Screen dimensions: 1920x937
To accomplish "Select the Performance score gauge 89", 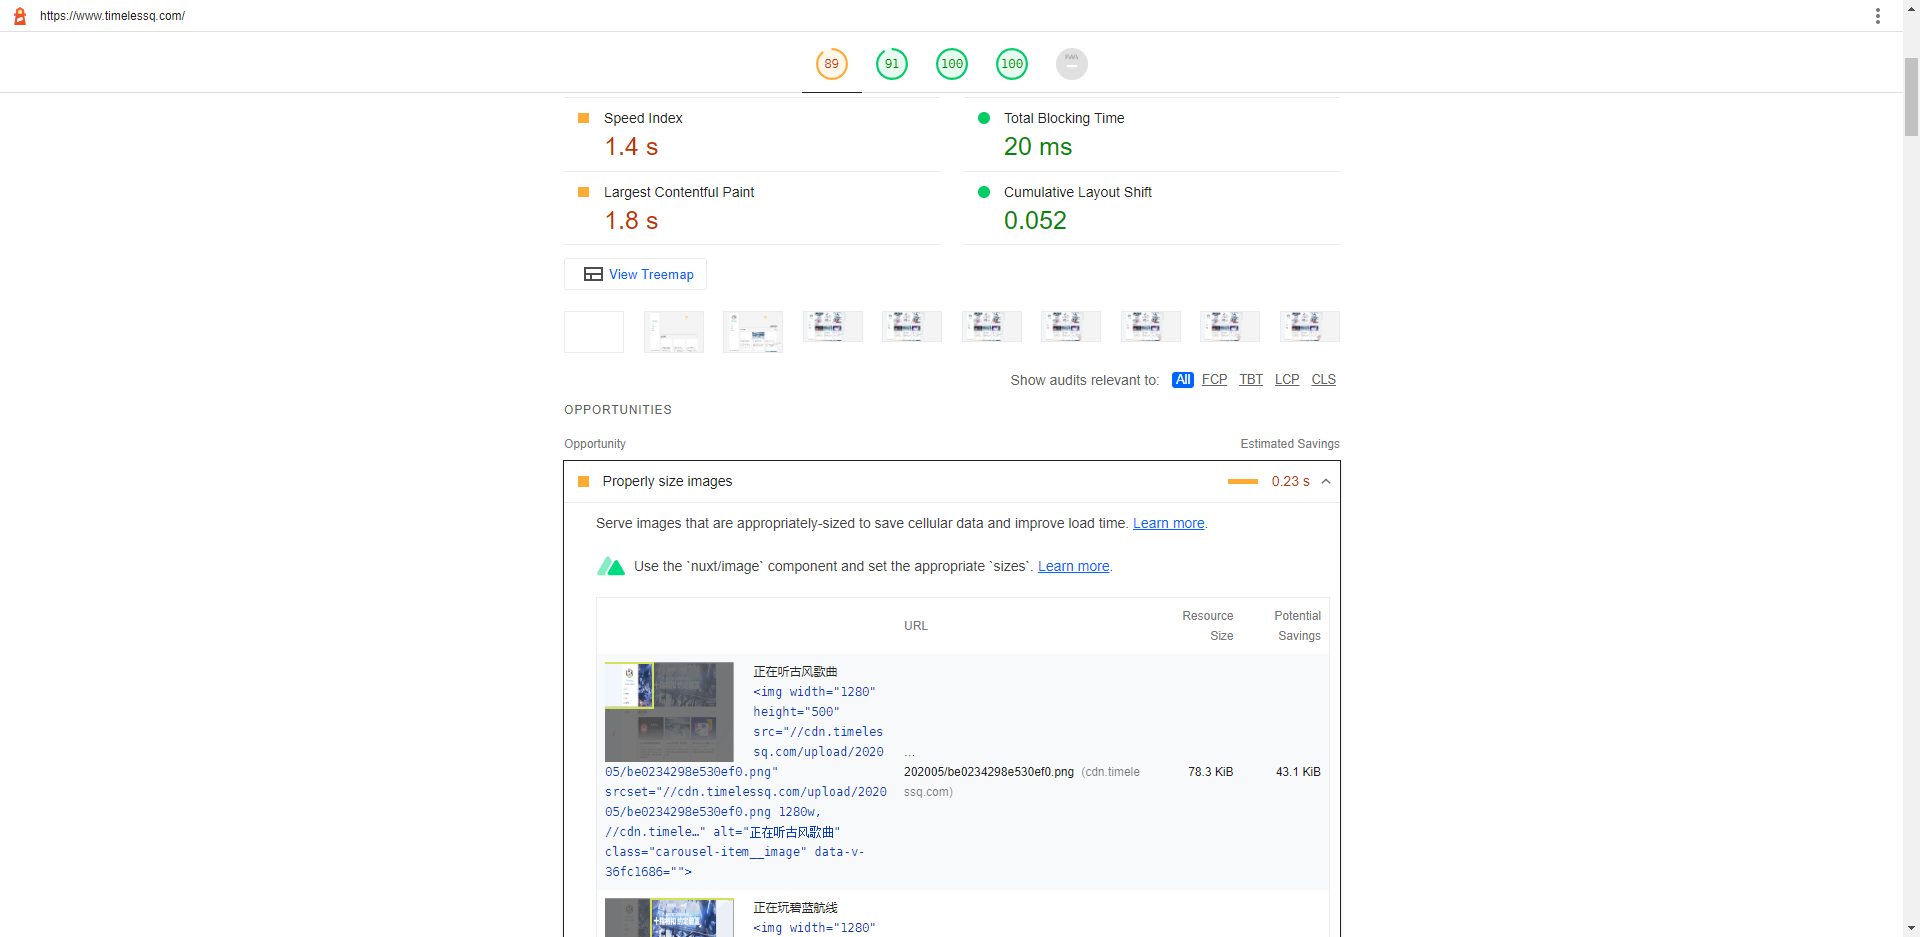I will click(832, 64).
